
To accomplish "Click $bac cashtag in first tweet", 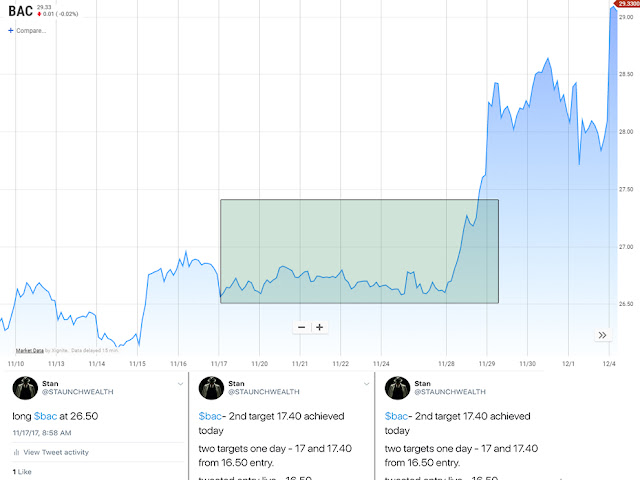I will click(45, 415).
